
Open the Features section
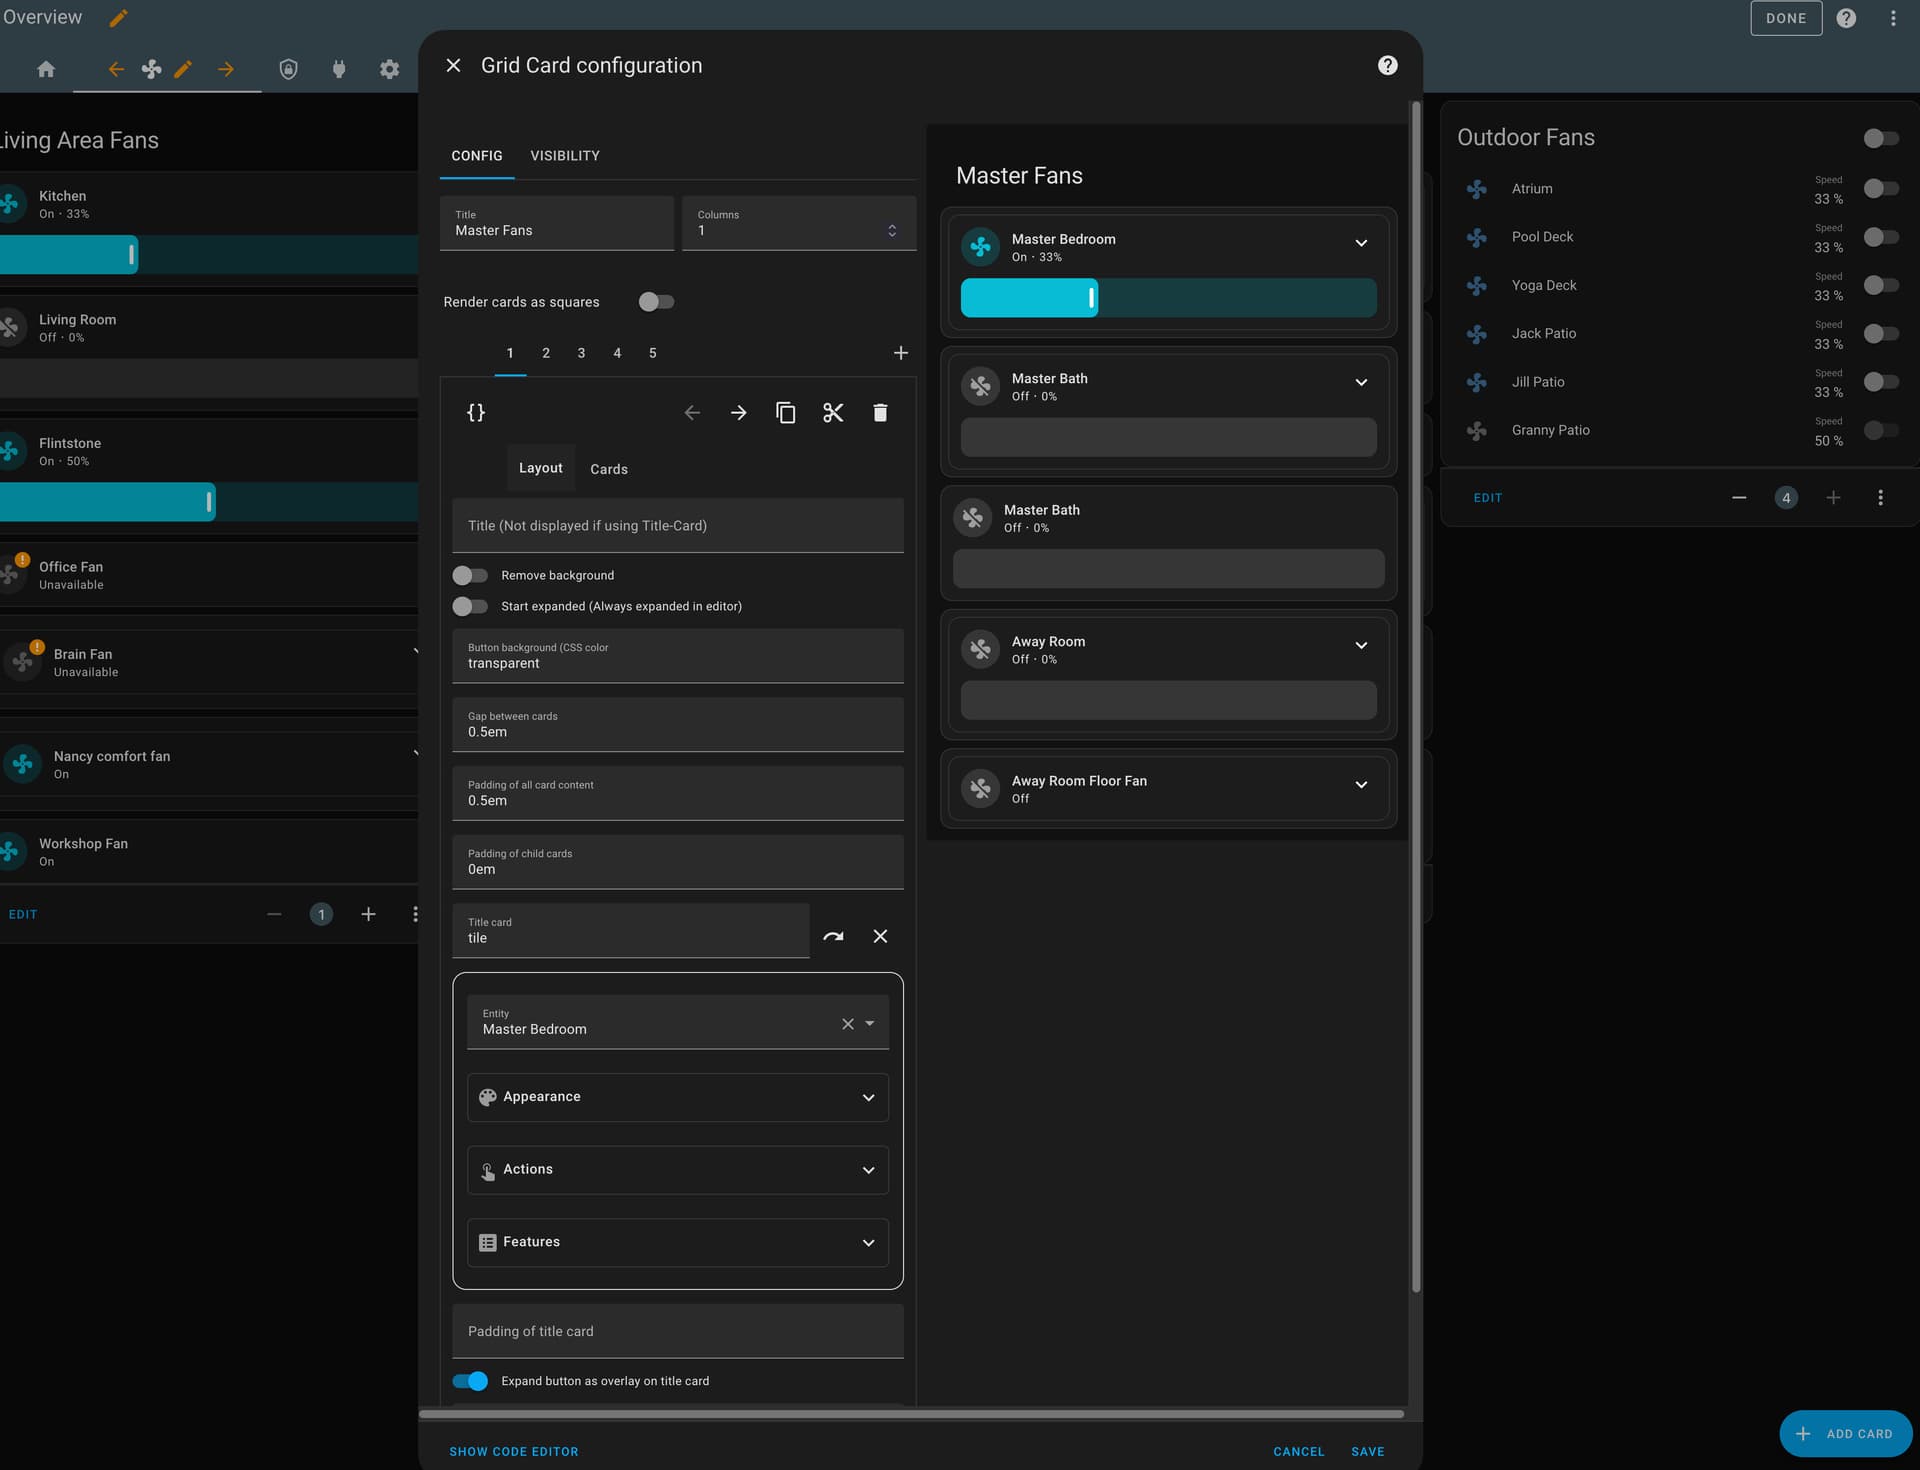(x=677, y=1242)
